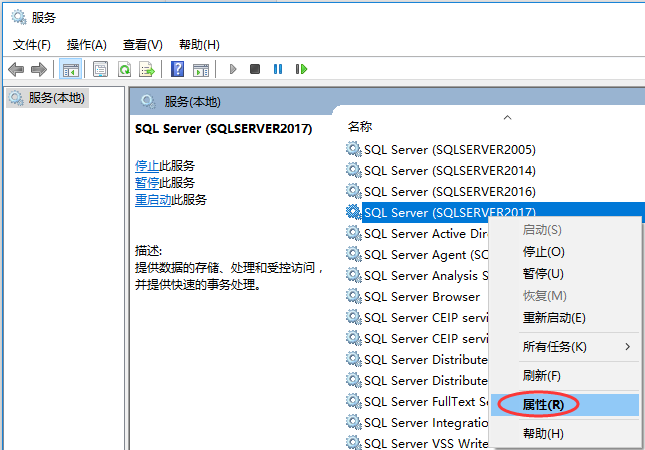Open the Properties sheet toolbar icon
Screen dimensions: 645x450
pos(100,69)
